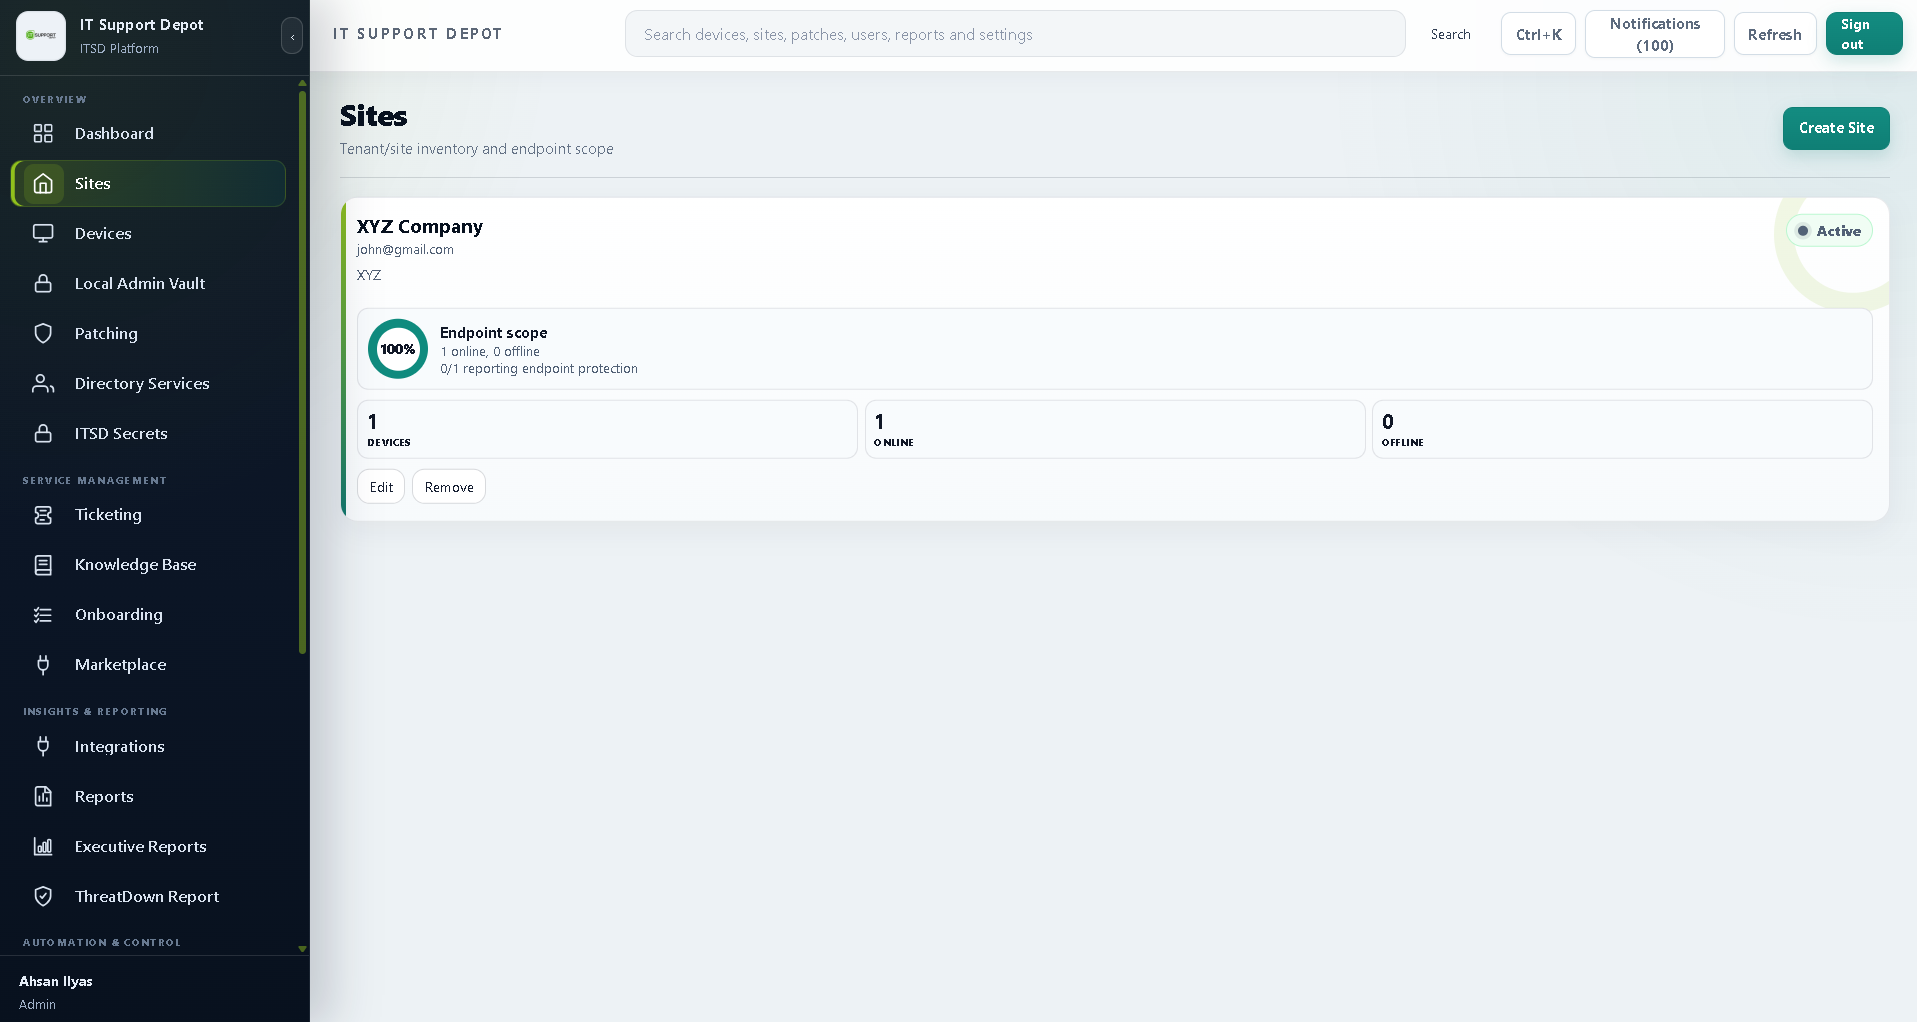The height and width of the screenshot is (1022, 1917).
Task: Click the Search button
Action: (1450, 34)
